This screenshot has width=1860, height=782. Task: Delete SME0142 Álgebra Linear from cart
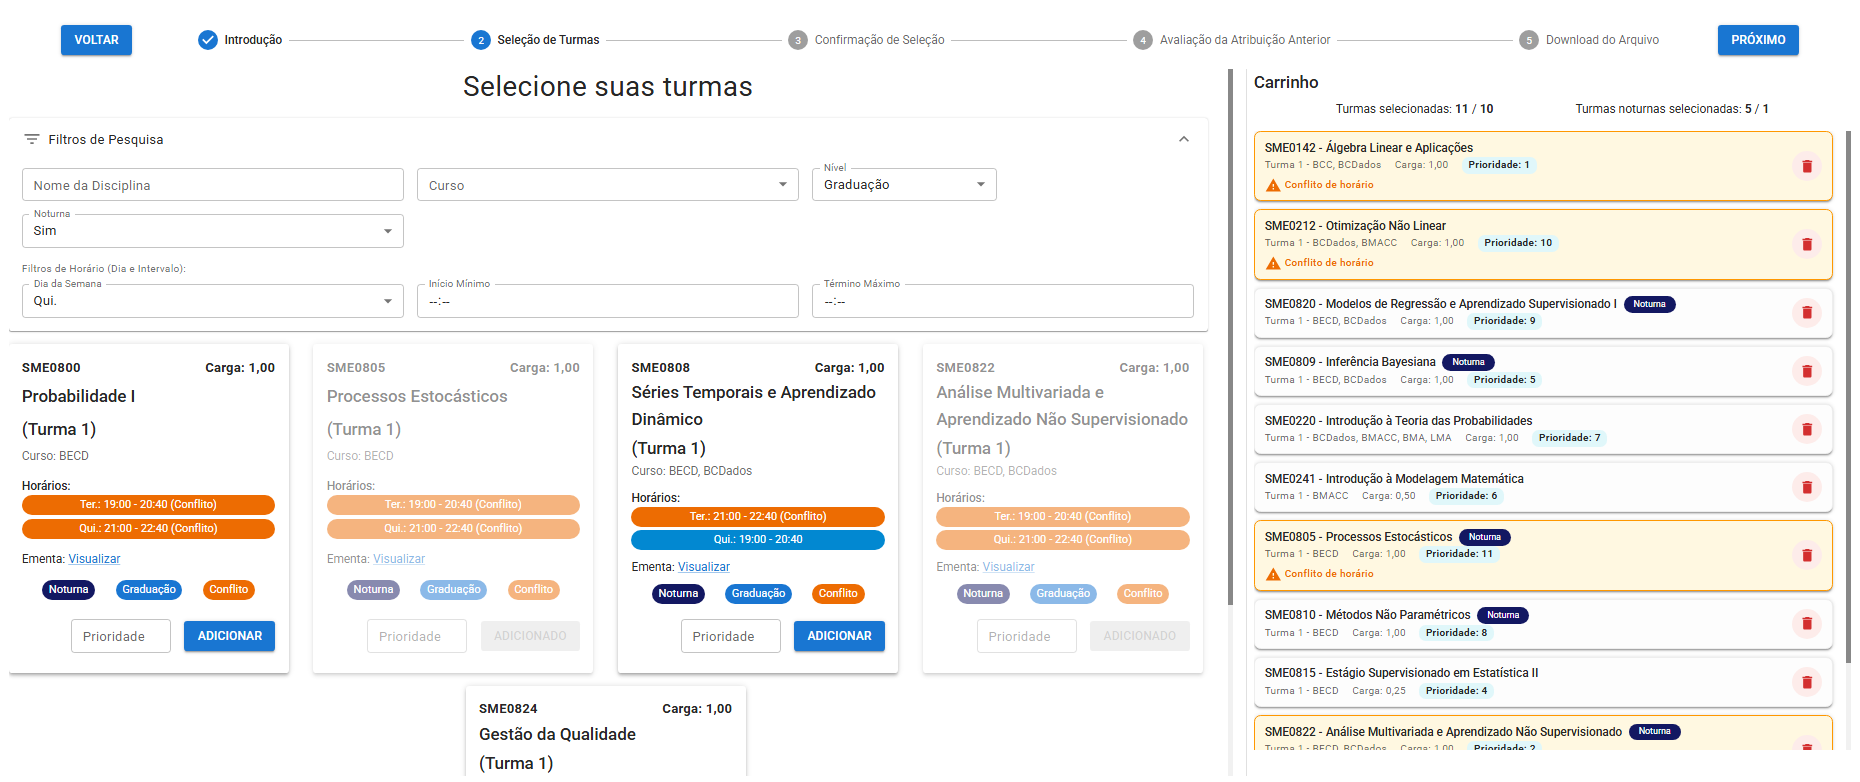point(1806,166)
